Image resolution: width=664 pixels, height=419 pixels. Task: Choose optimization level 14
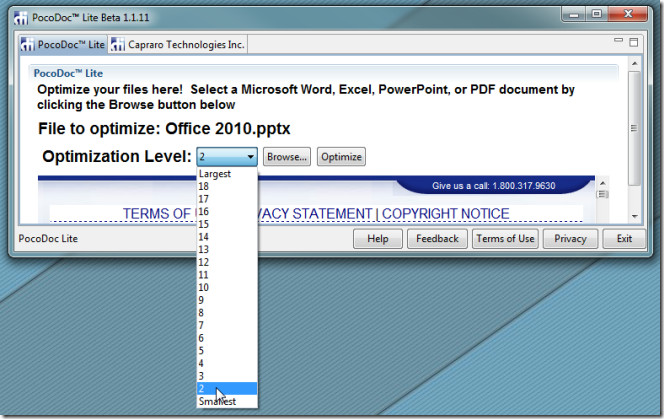[x=227, y=237]
